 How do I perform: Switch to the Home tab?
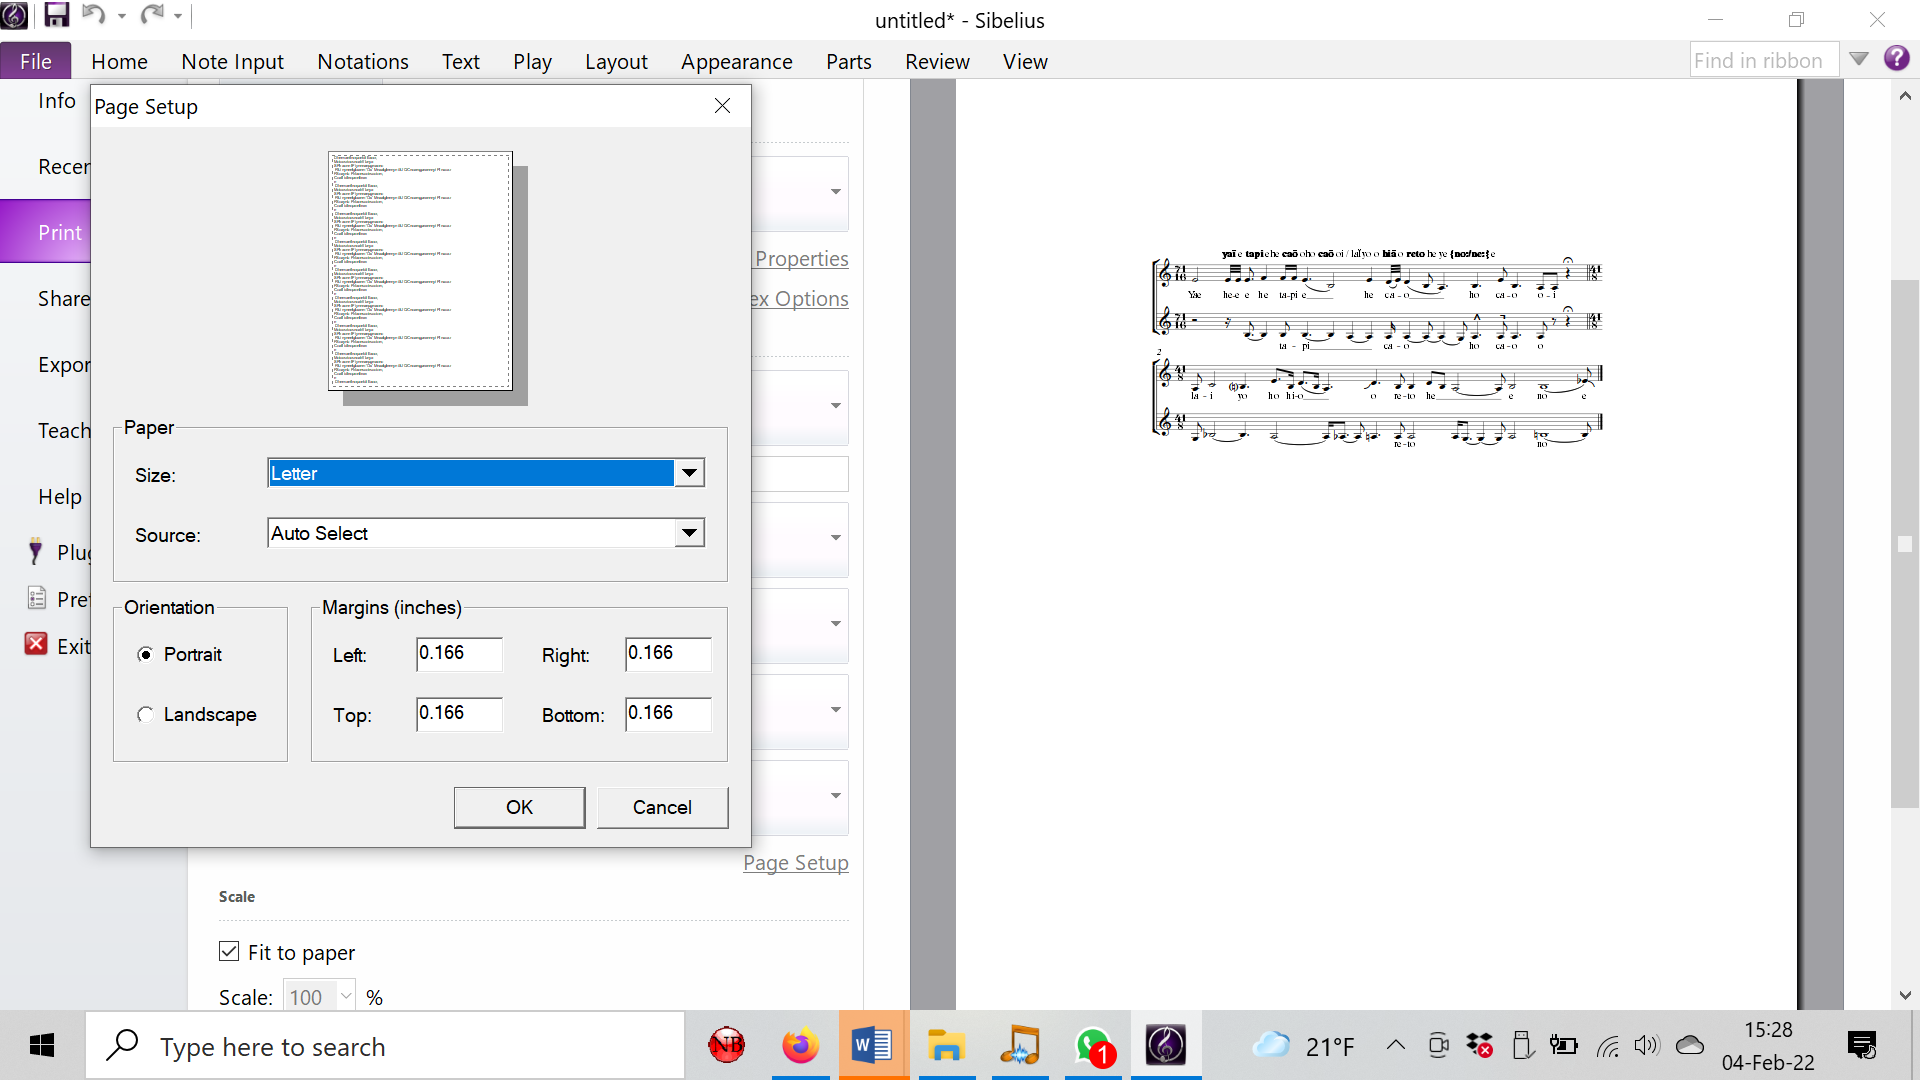[x=119, y=61]
